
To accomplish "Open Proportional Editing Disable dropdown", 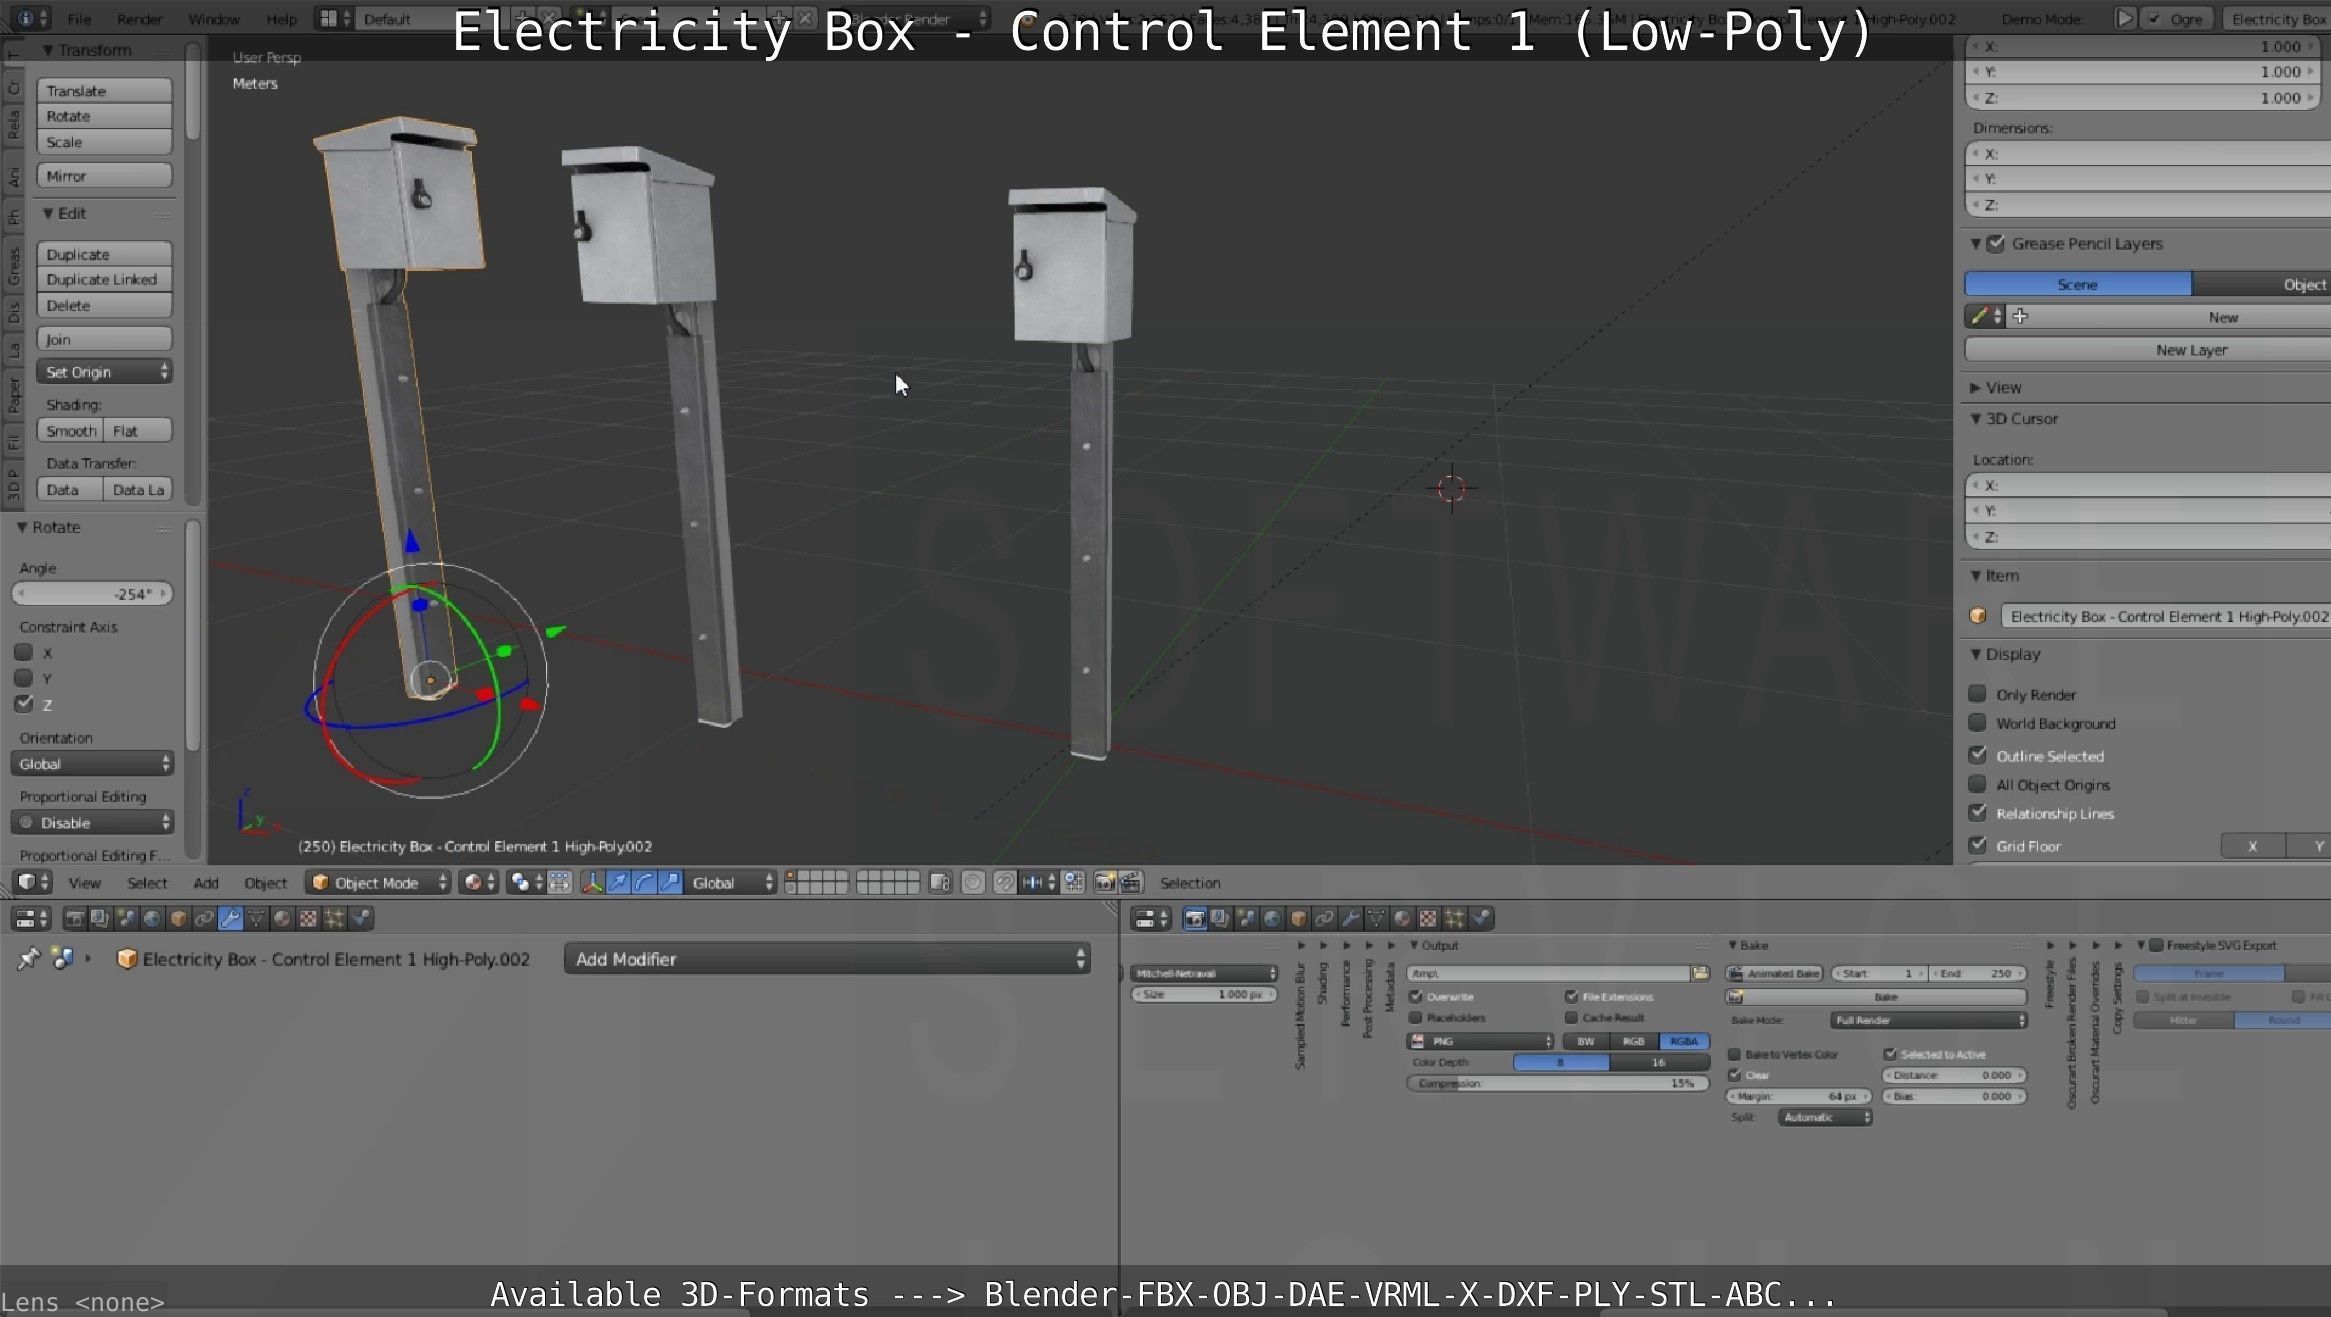I will point(92,822).
